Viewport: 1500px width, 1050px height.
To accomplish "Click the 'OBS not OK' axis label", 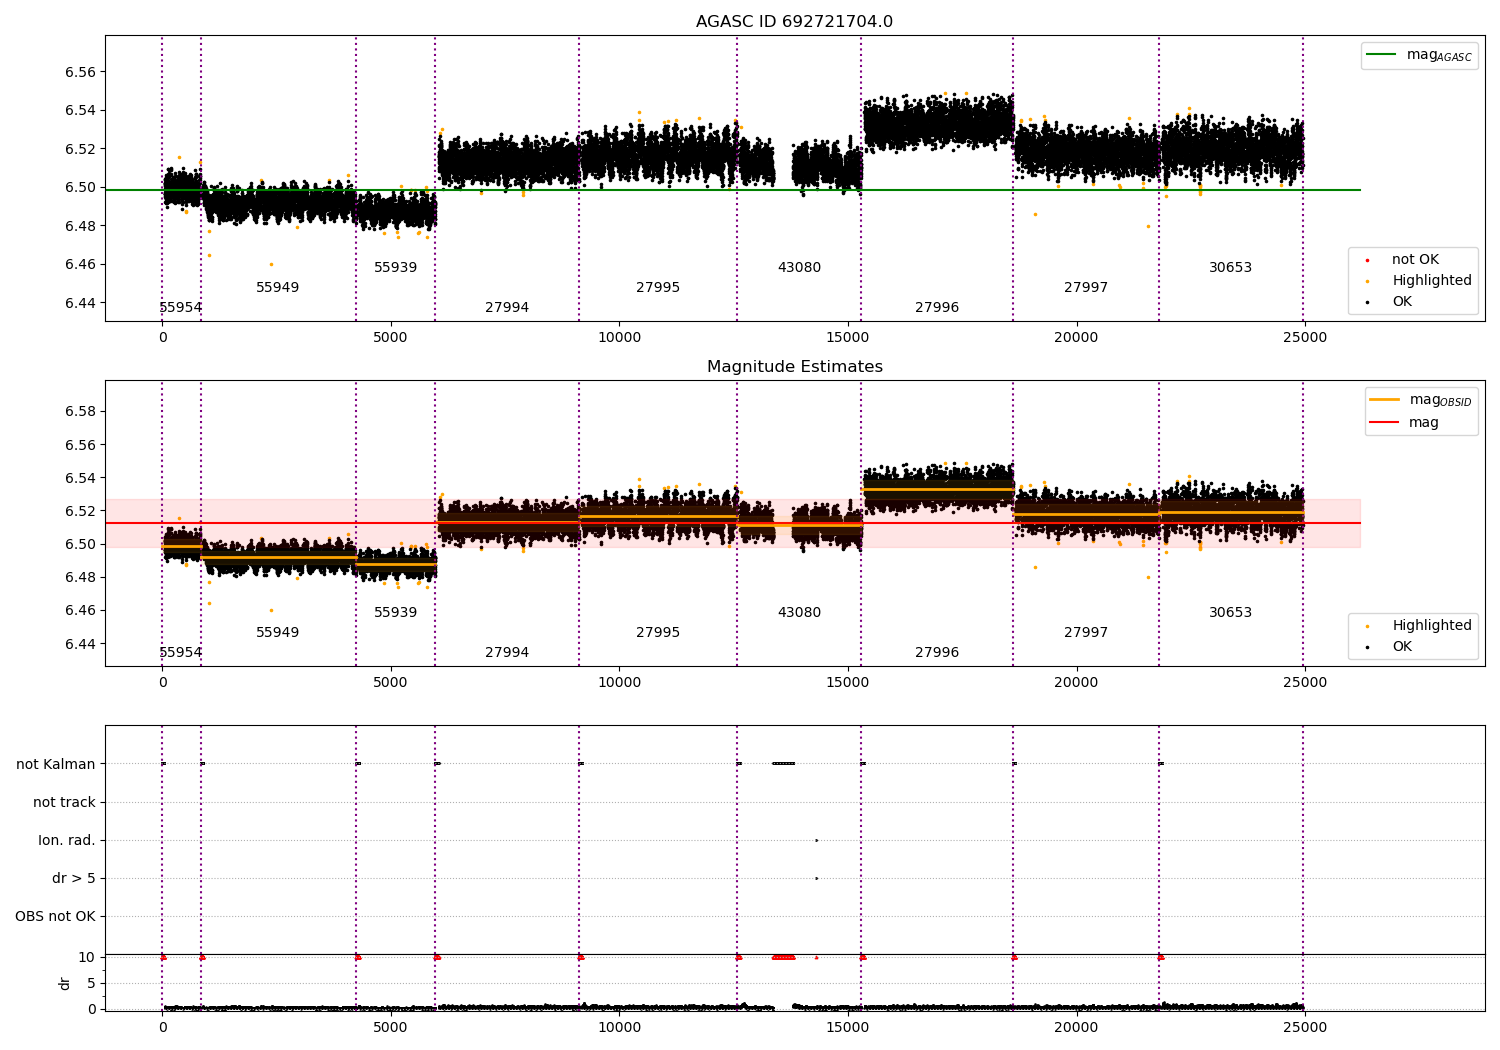I will pos(55,916).
